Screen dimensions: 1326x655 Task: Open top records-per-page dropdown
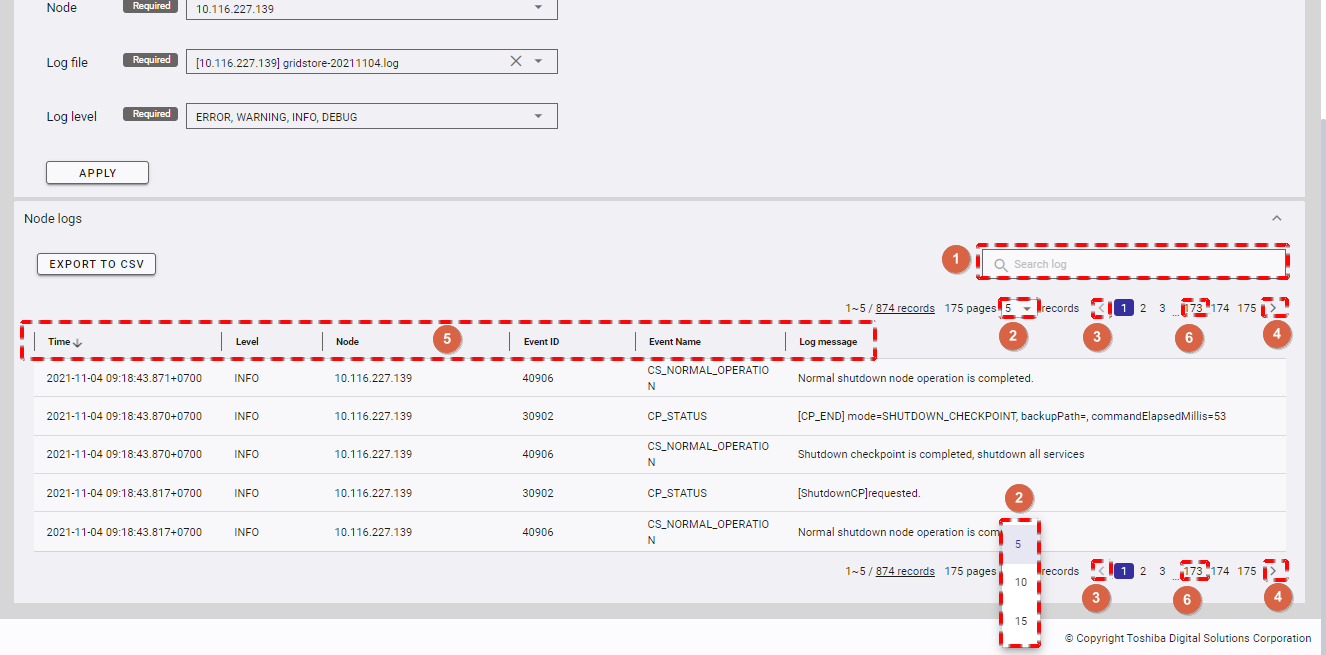coord(1020,308)
